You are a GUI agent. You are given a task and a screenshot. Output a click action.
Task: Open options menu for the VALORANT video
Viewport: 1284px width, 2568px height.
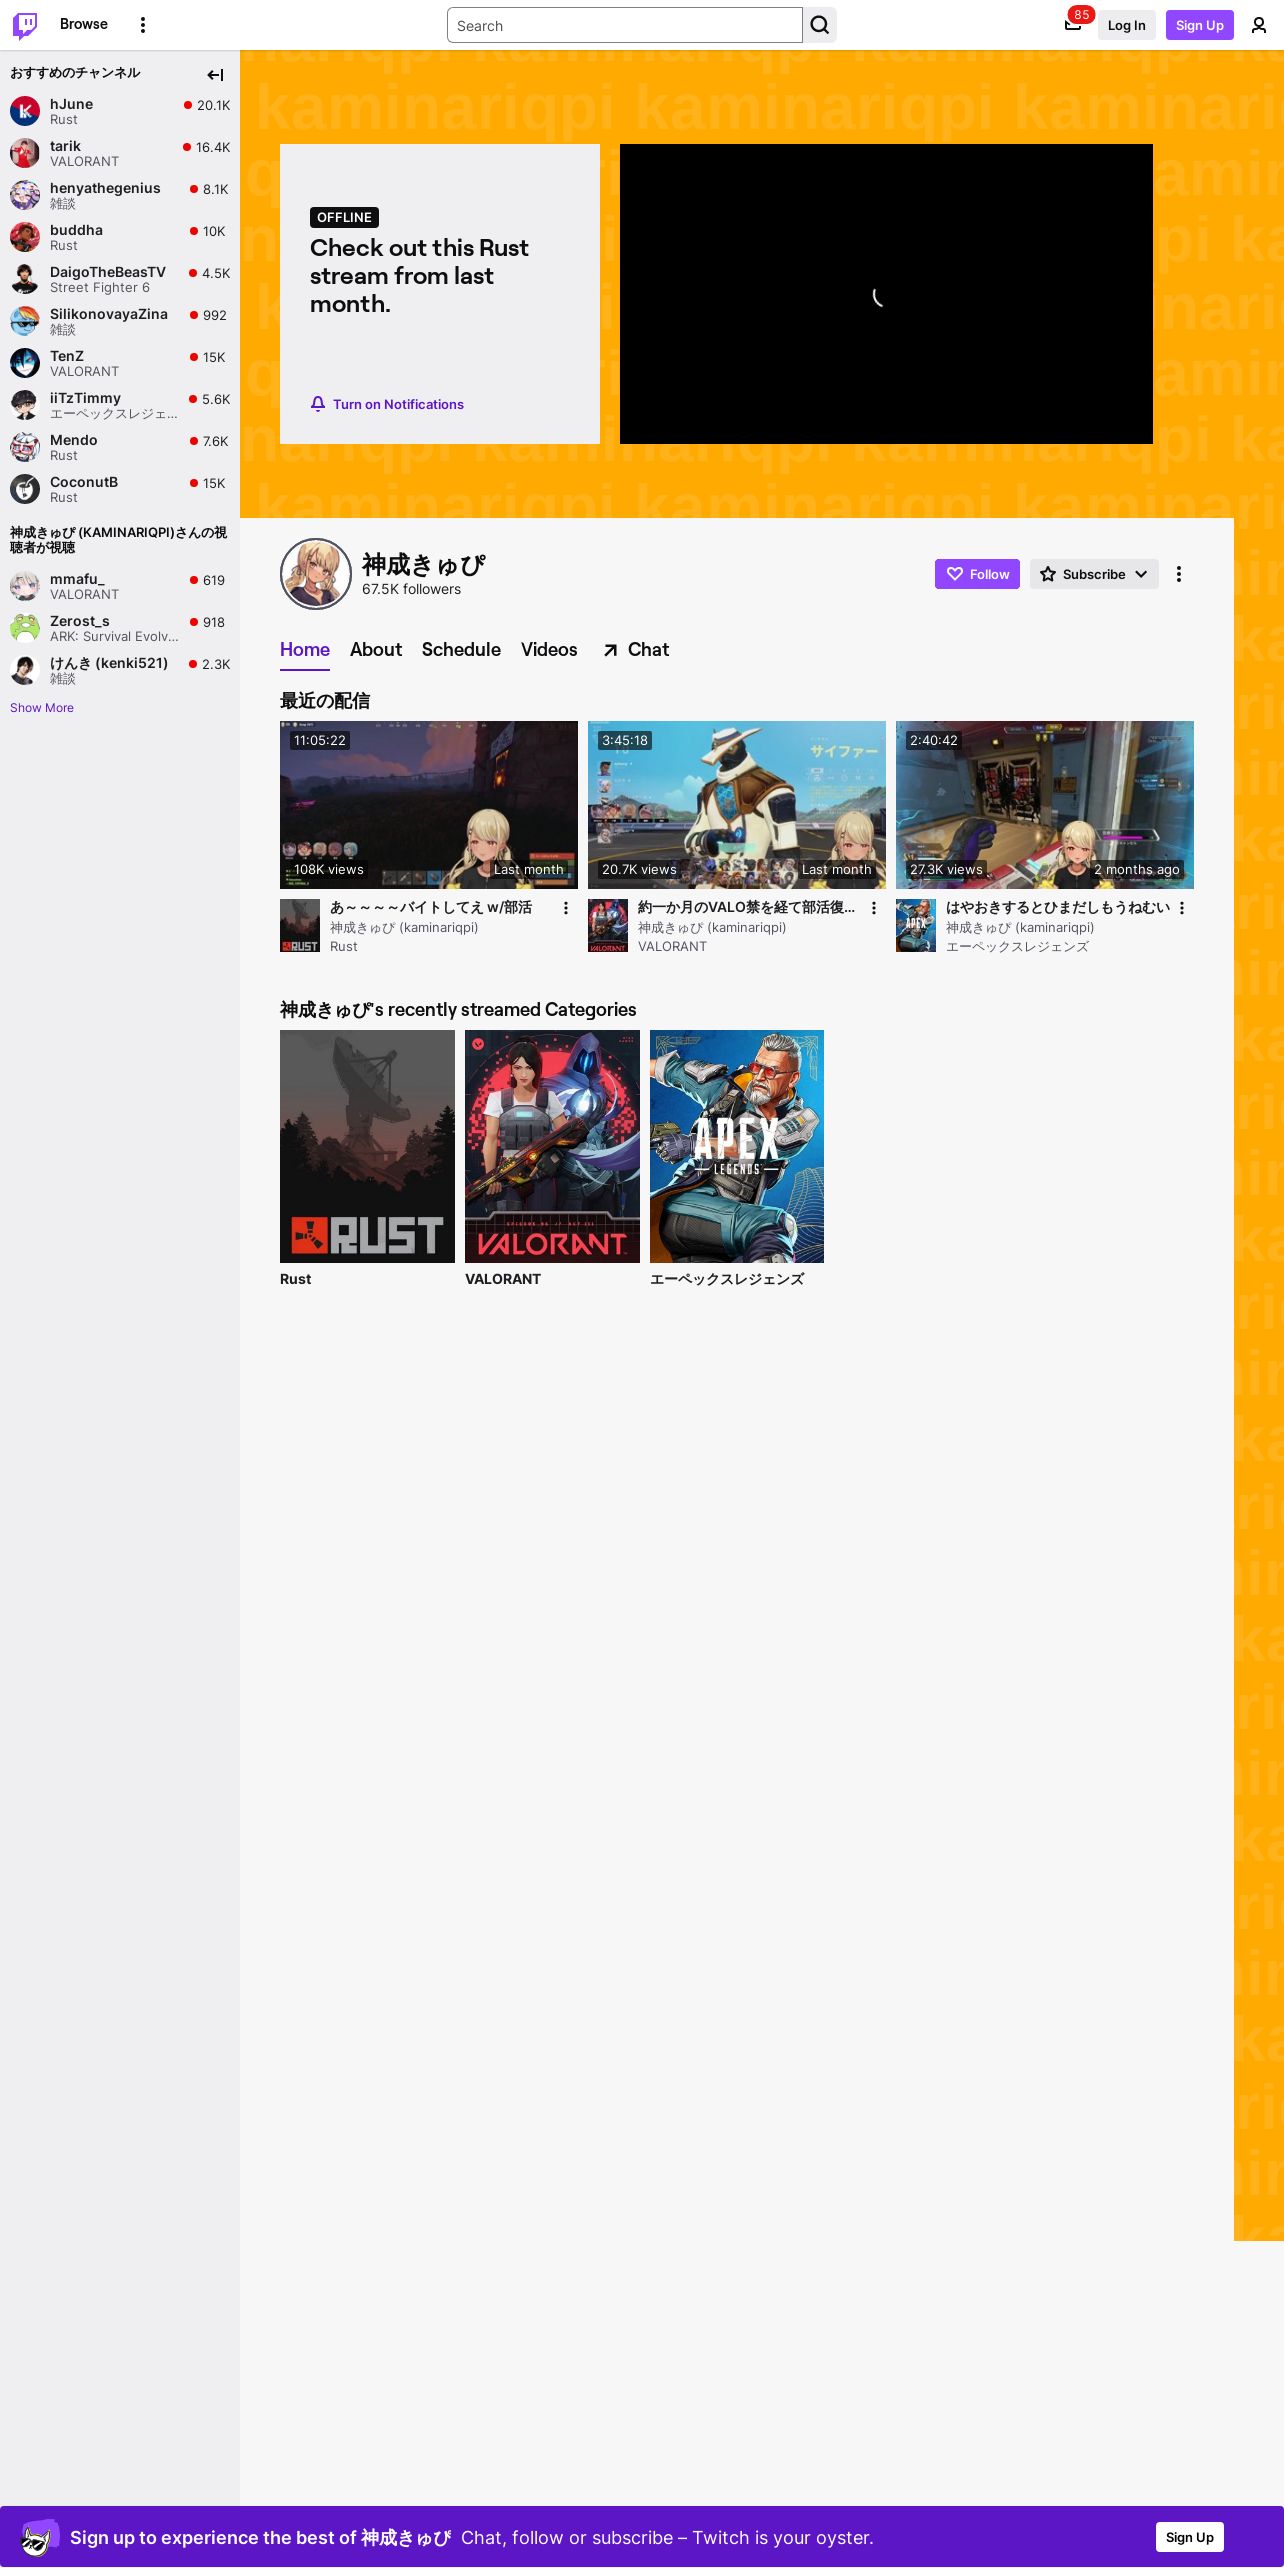[x=874, y=908]
